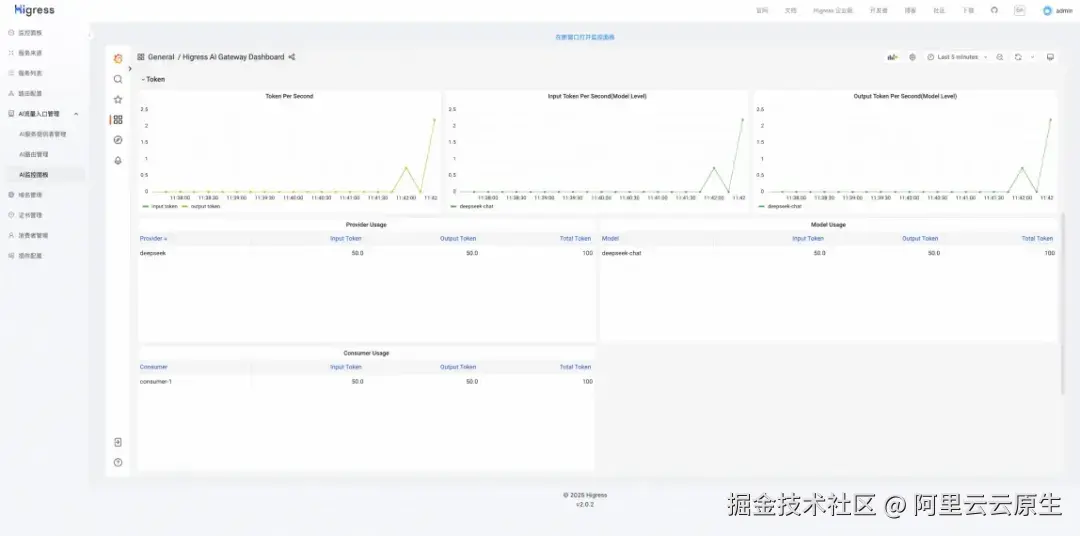Screen dimensions: 1080x536
Task: Sort by Provider column header
Action: tap(154, 238)
